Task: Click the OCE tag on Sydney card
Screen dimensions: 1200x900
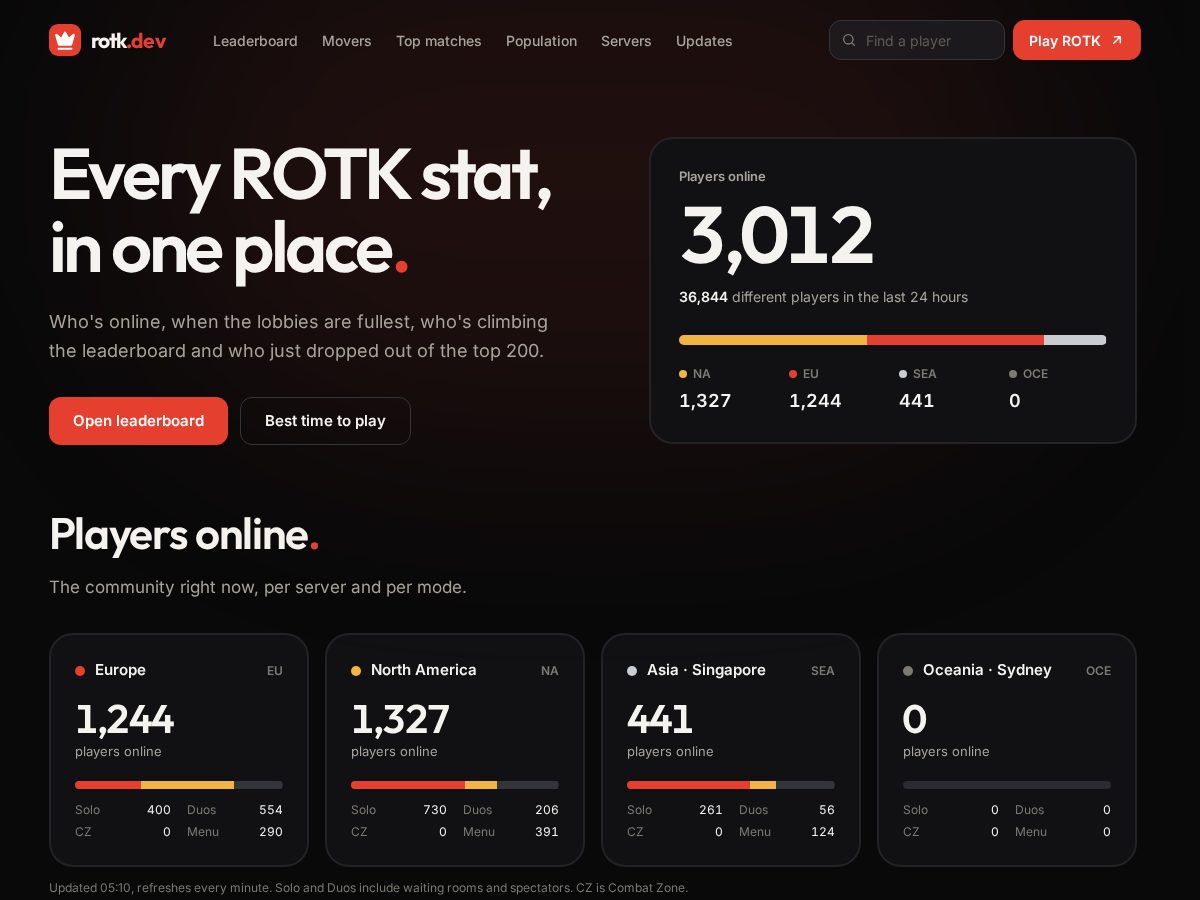Action: [x=1098, y=671]
